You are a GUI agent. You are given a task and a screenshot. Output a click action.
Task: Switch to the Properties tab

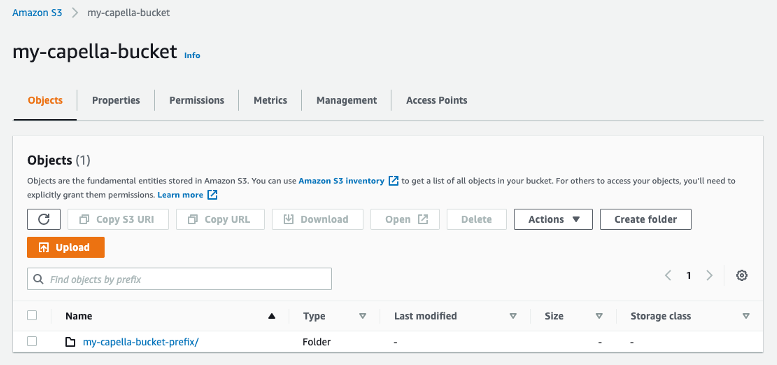[116, 101]
